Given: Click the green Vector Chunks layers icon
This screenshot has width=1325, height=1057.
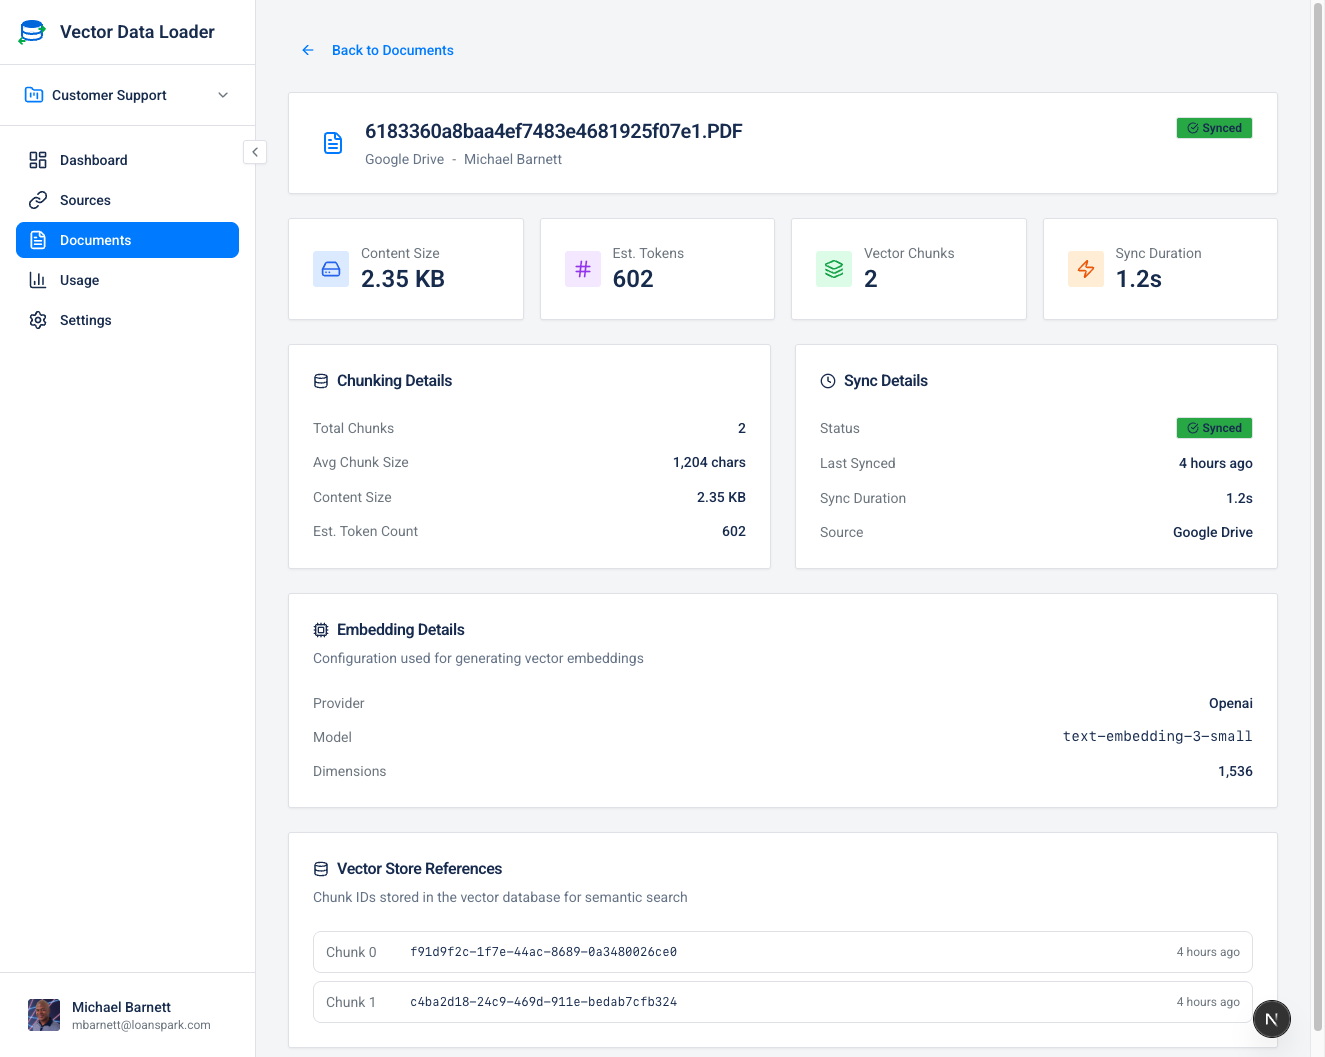Looking at the screenshot, I should click(x=834, y=269).
